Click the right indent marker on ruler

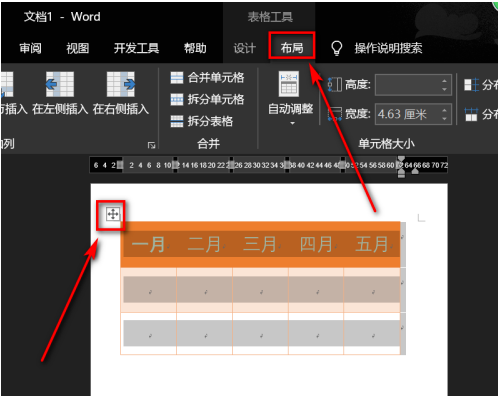coord(415,171)
